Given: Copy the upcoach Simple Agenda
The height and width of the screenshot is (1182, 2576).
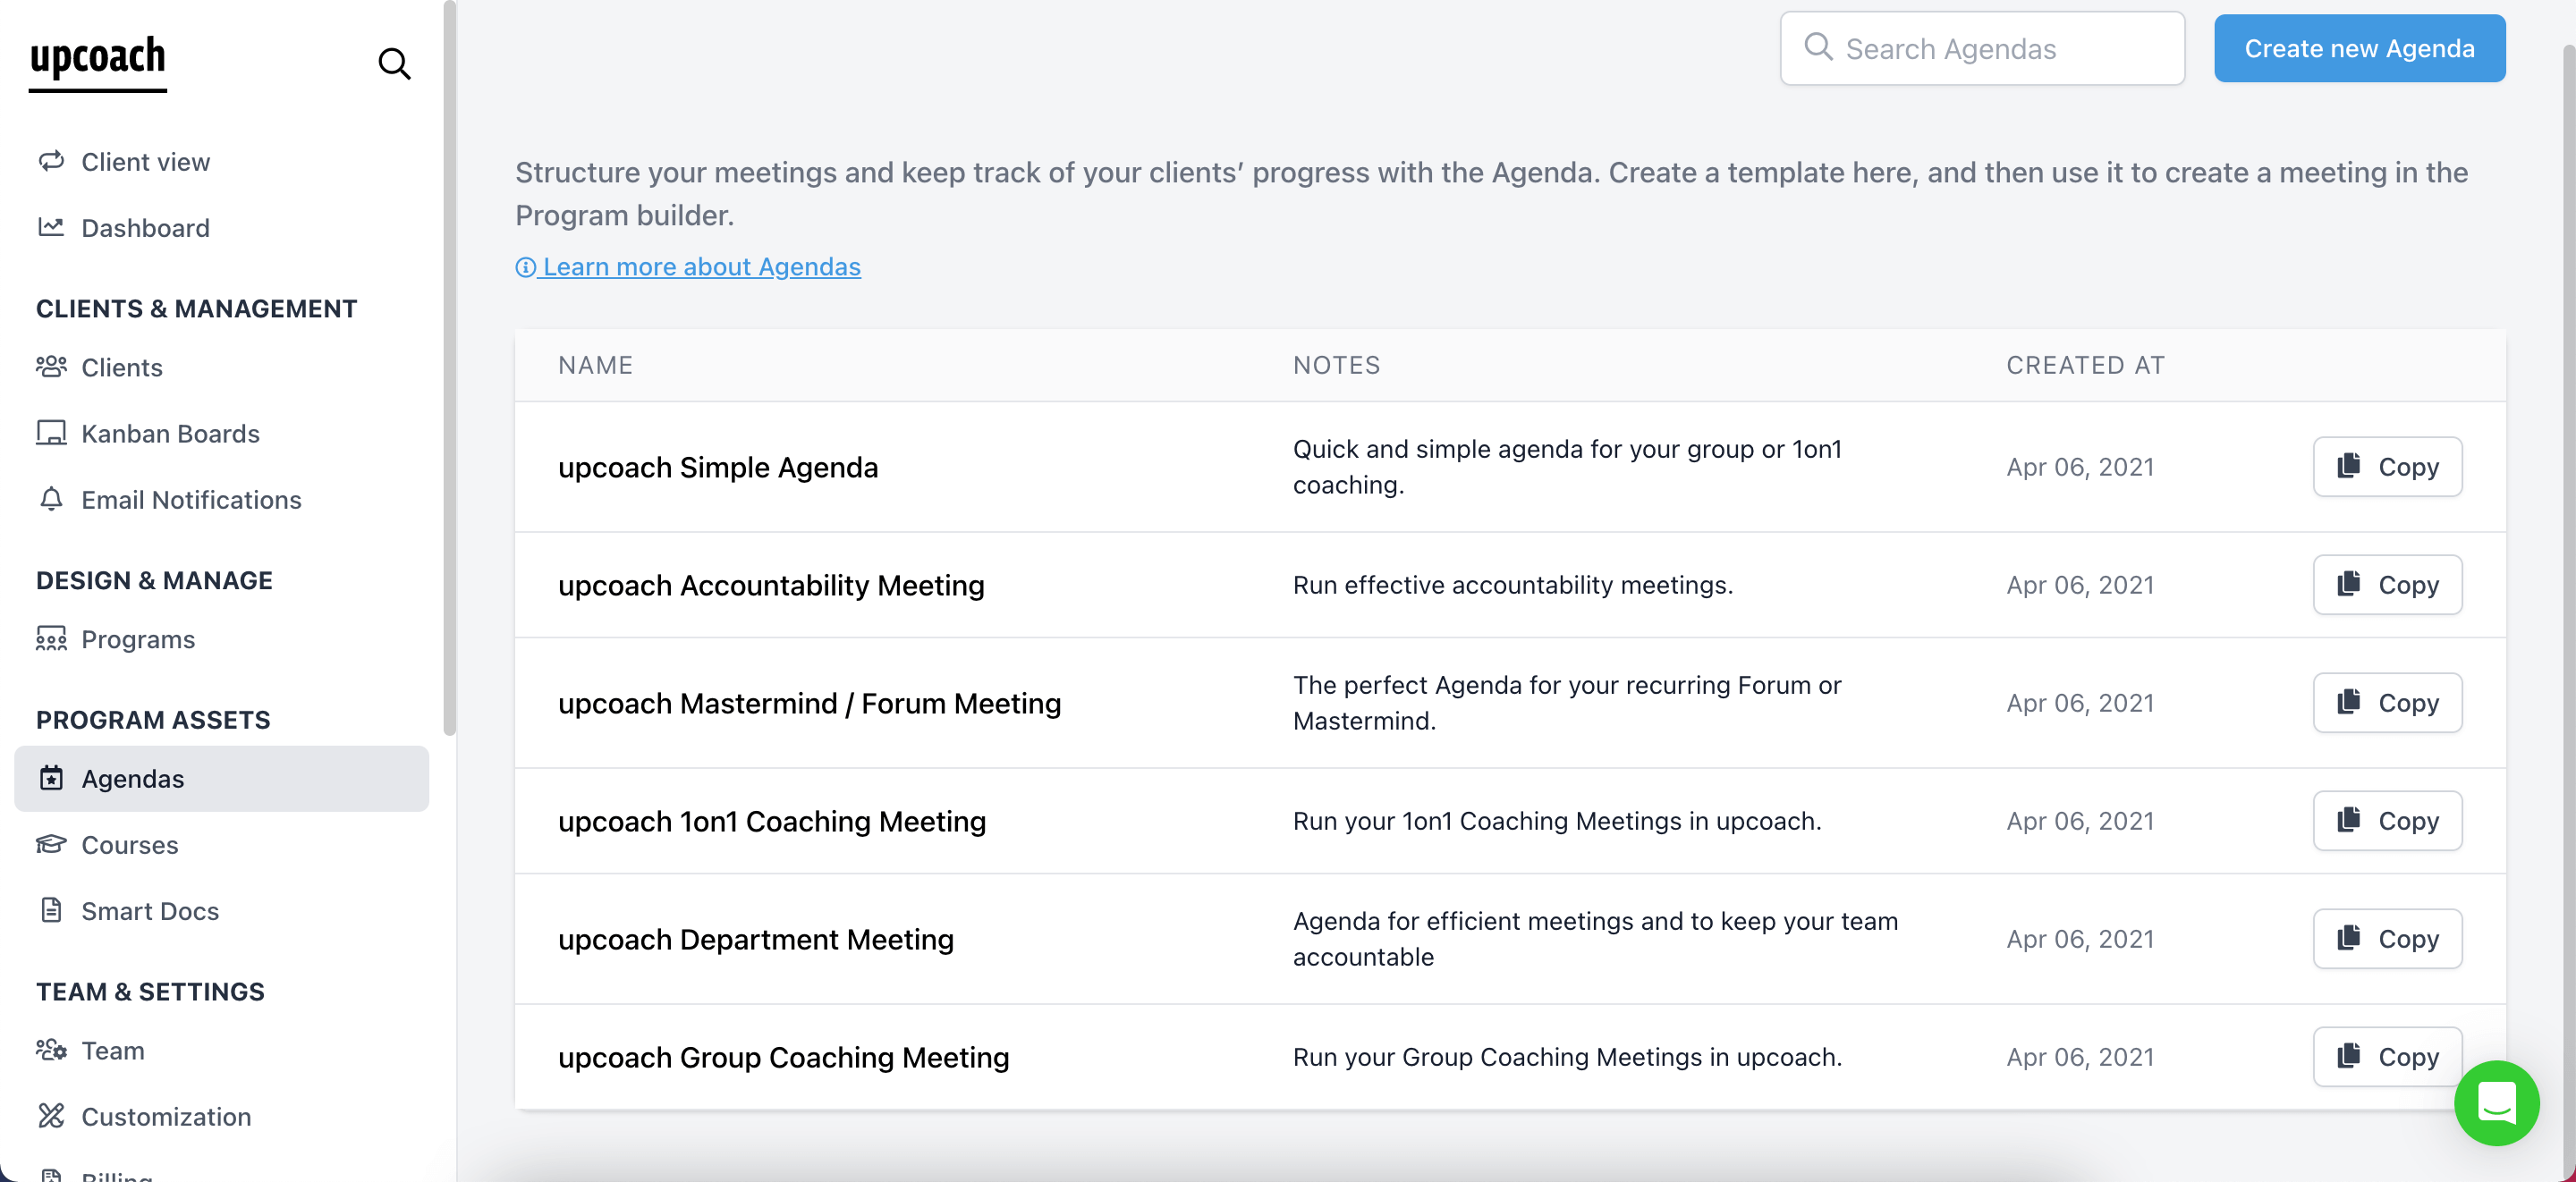Looking at the screenshot, I should tap(2387, 466).
